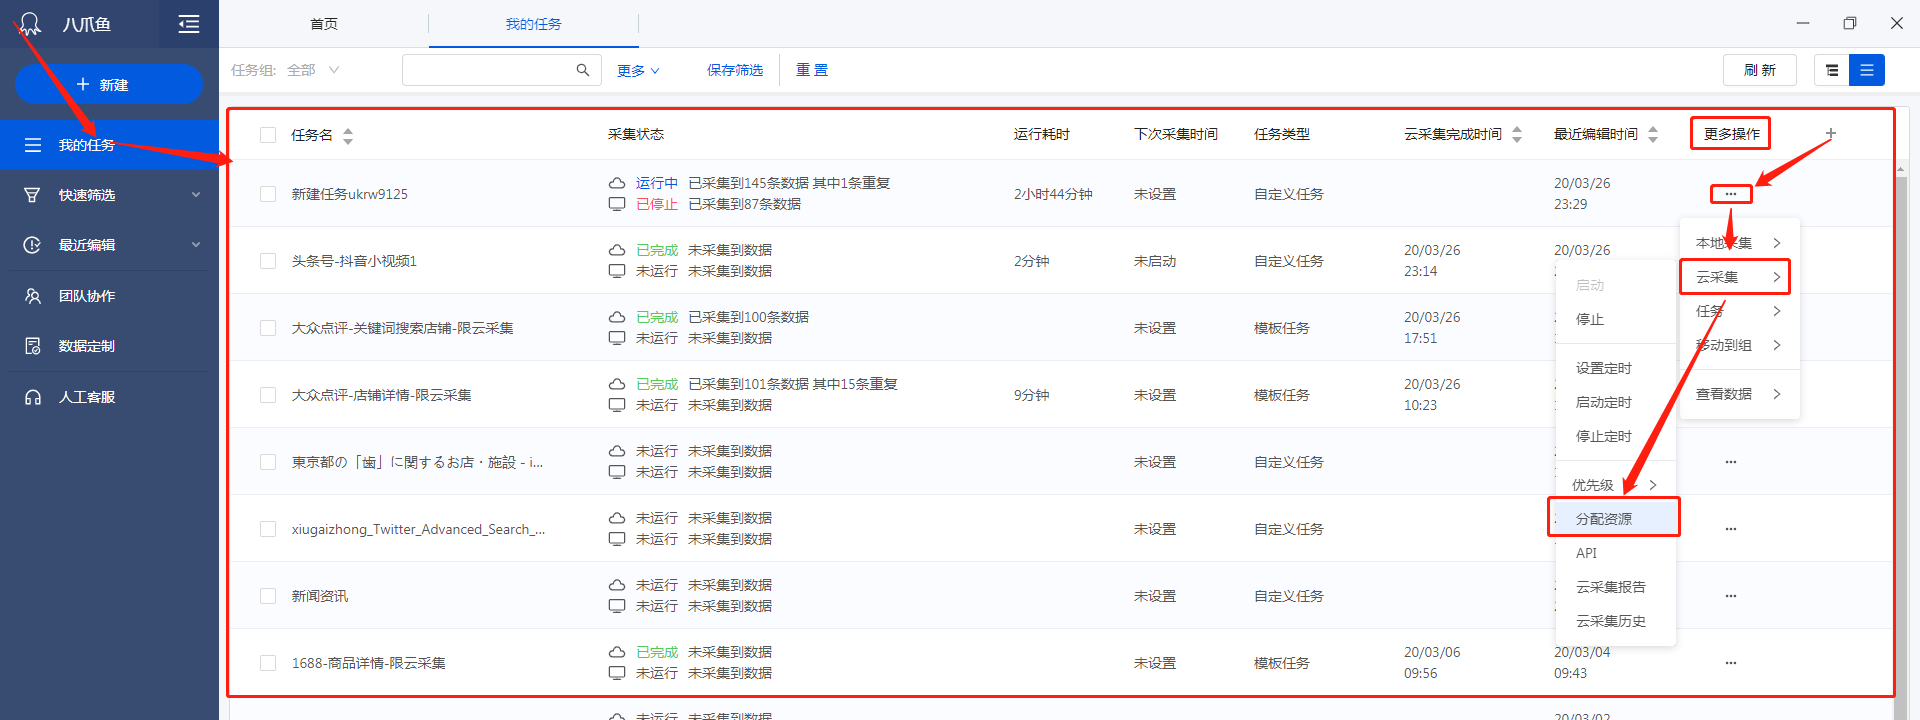The image size is (1920, 720).
Task: Click the 更多操作 column header
Action: coord(1731,134)
